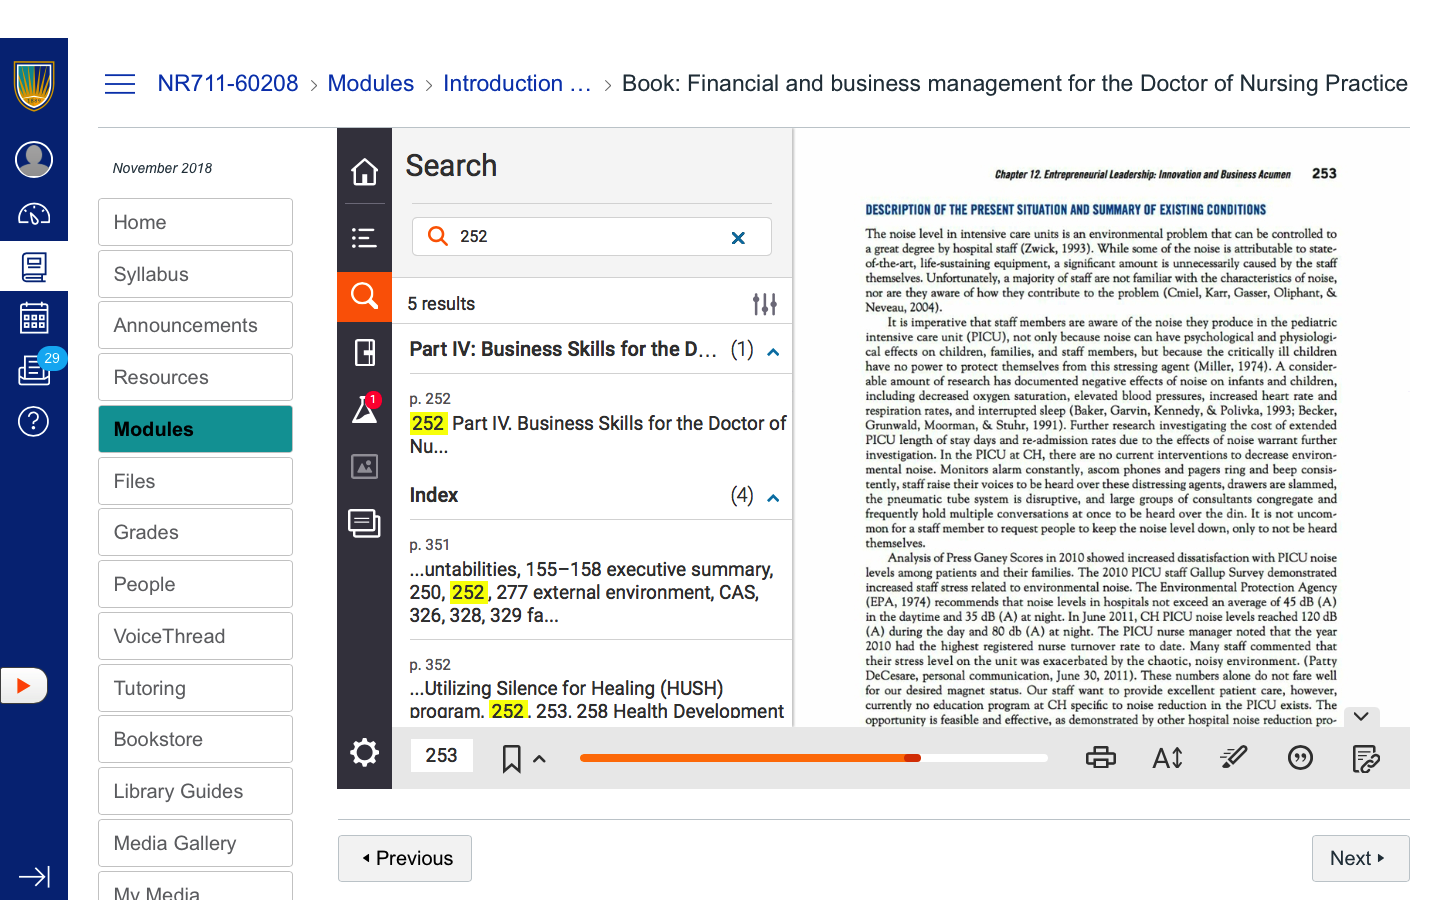This screenshot has width=1440, height=900.
Task: Collapse the Index results group
Action: tap(773, 498)
